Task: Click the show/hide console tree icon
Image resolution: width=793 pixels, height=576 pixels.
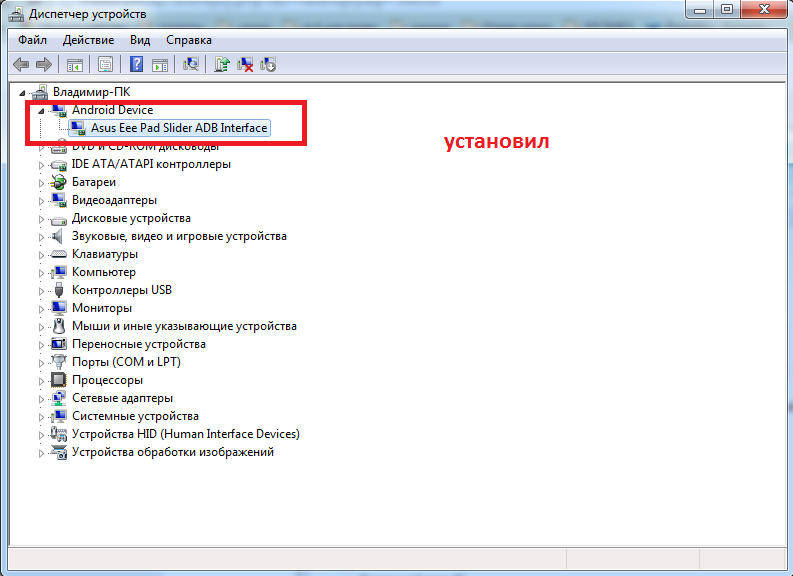Action: (x=74, y=65)
